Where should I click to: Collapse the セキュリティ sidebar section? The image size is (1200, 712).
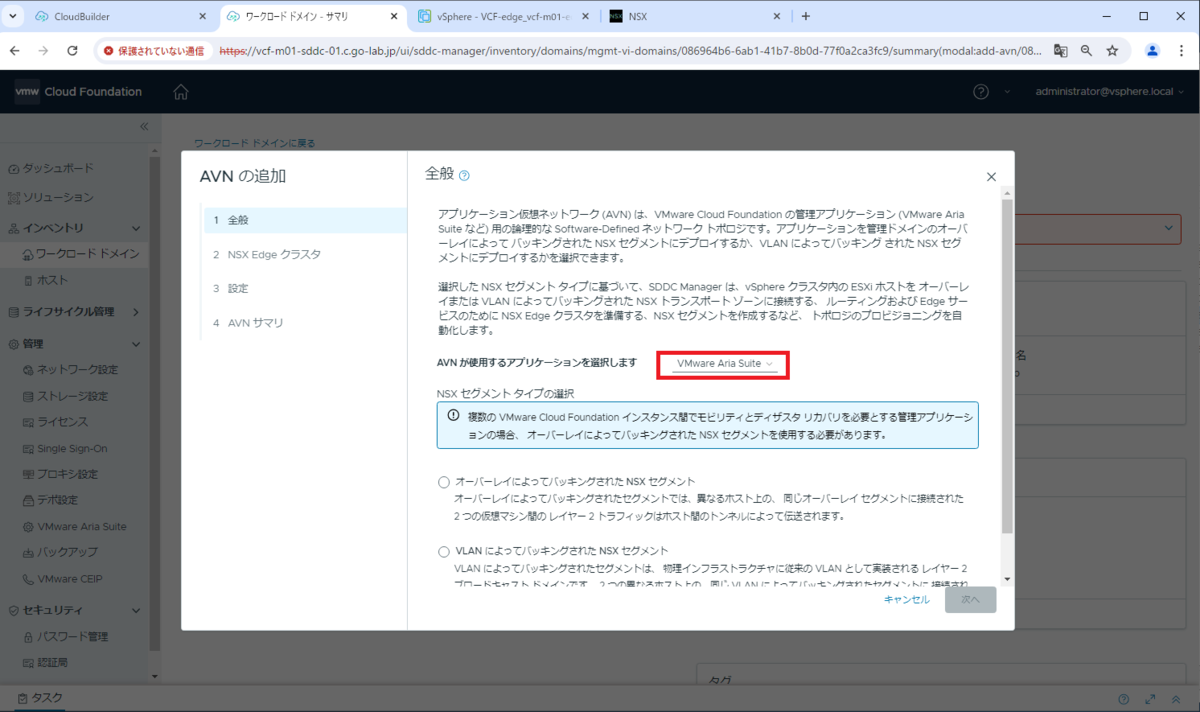pos(136,610)
